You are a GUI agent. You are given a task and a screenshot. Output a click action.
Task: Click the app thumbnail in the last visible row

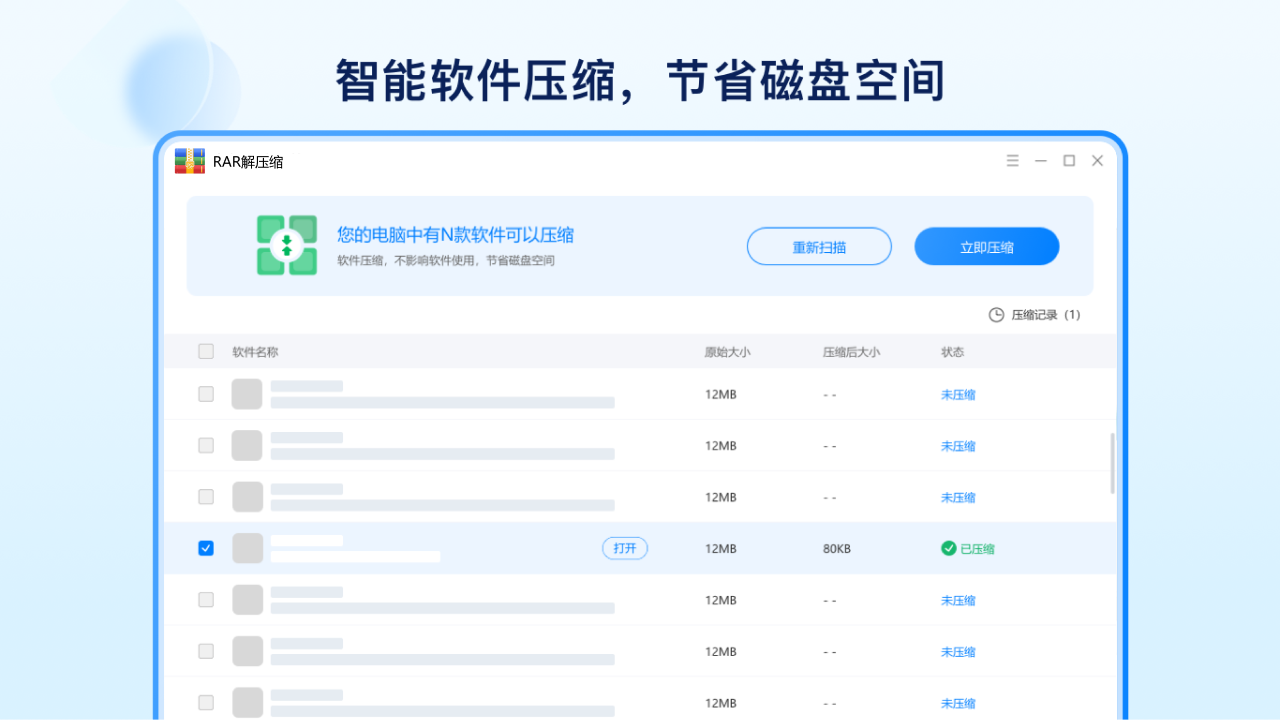coord(247,702)
